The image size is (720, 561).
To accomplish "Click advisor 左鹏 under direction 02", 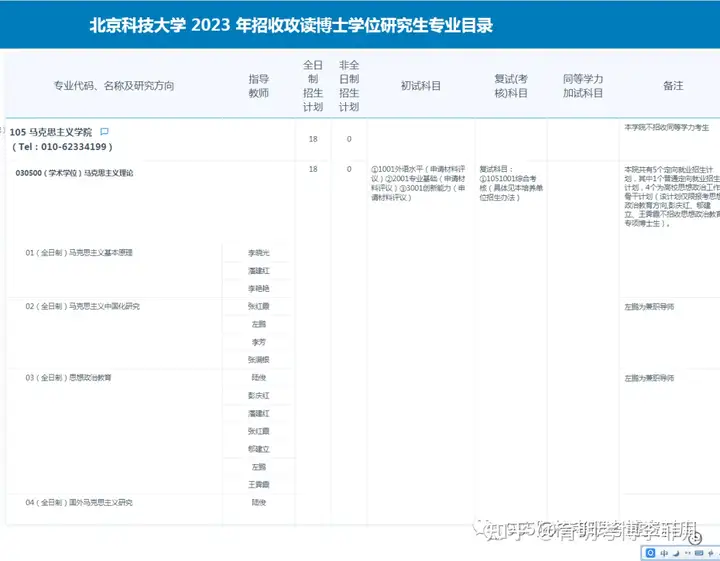I will coord(259,324).
